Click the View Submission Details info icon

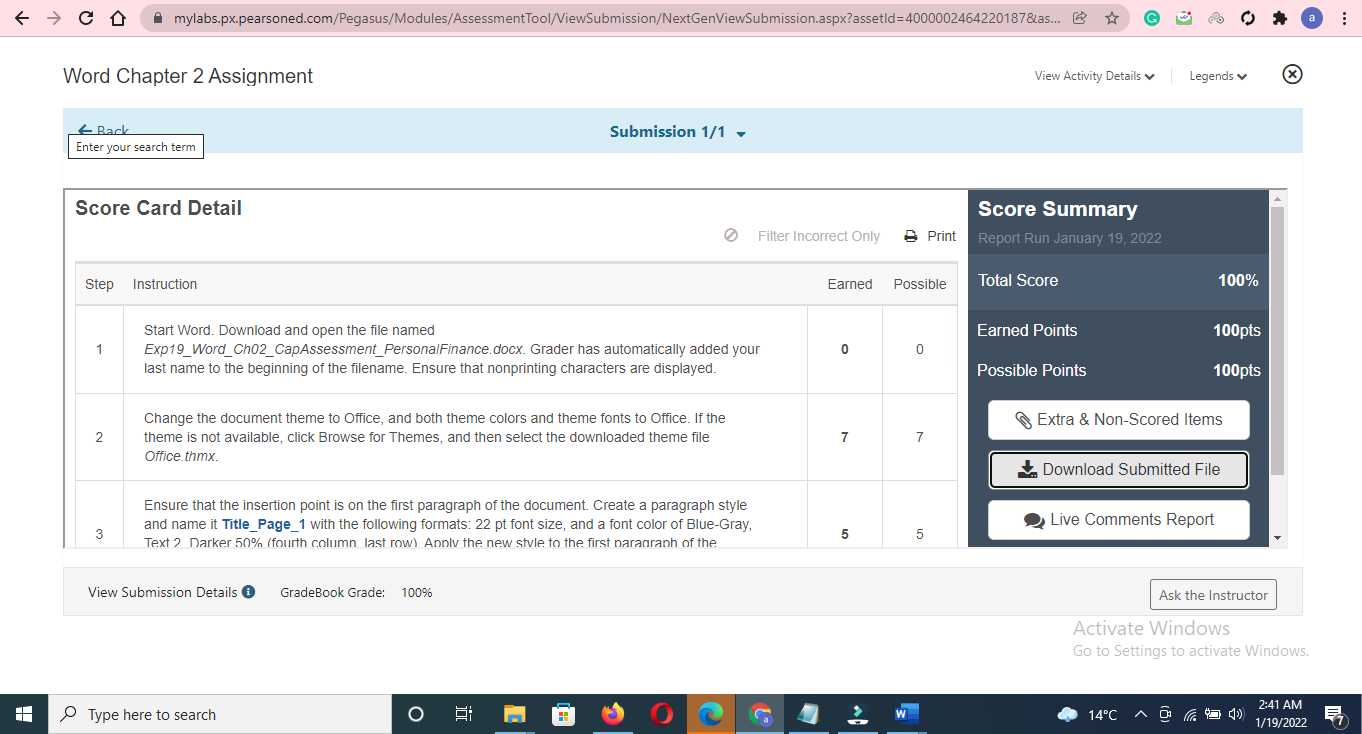[248, 592]
